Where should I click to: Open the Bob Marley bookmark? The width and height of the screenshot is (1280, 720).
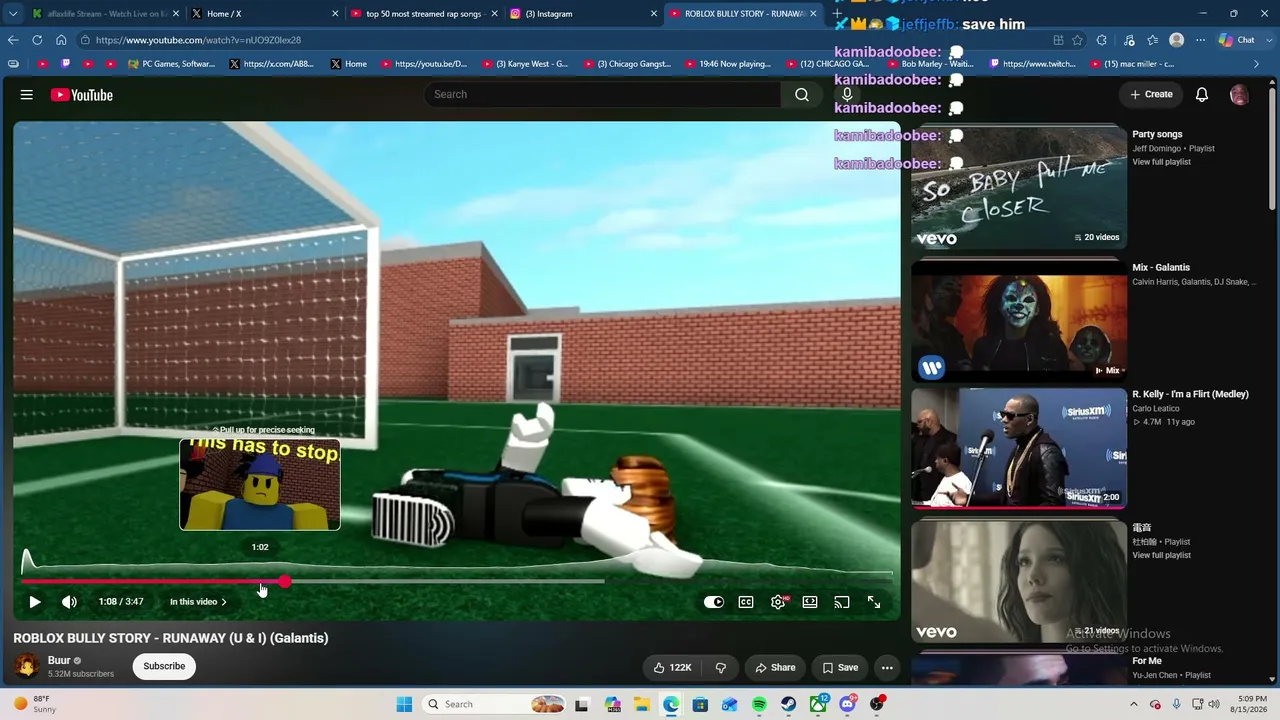(x=930, y=64)
